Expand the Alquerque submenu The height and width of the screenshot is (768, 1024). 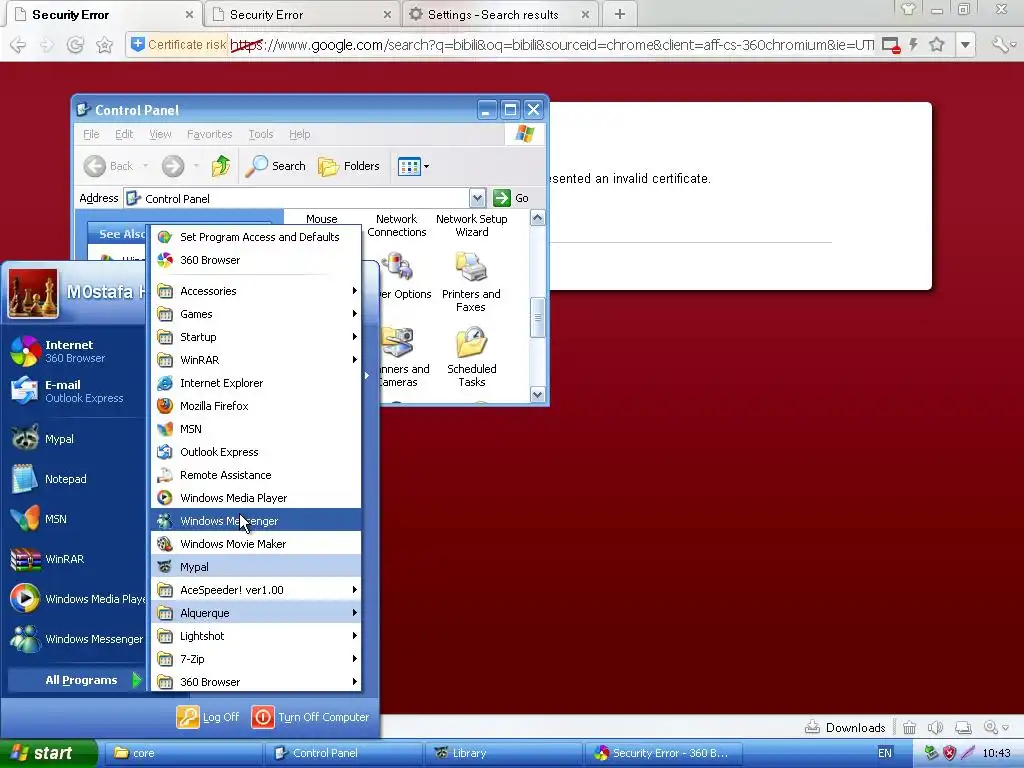tap(256, 613)
